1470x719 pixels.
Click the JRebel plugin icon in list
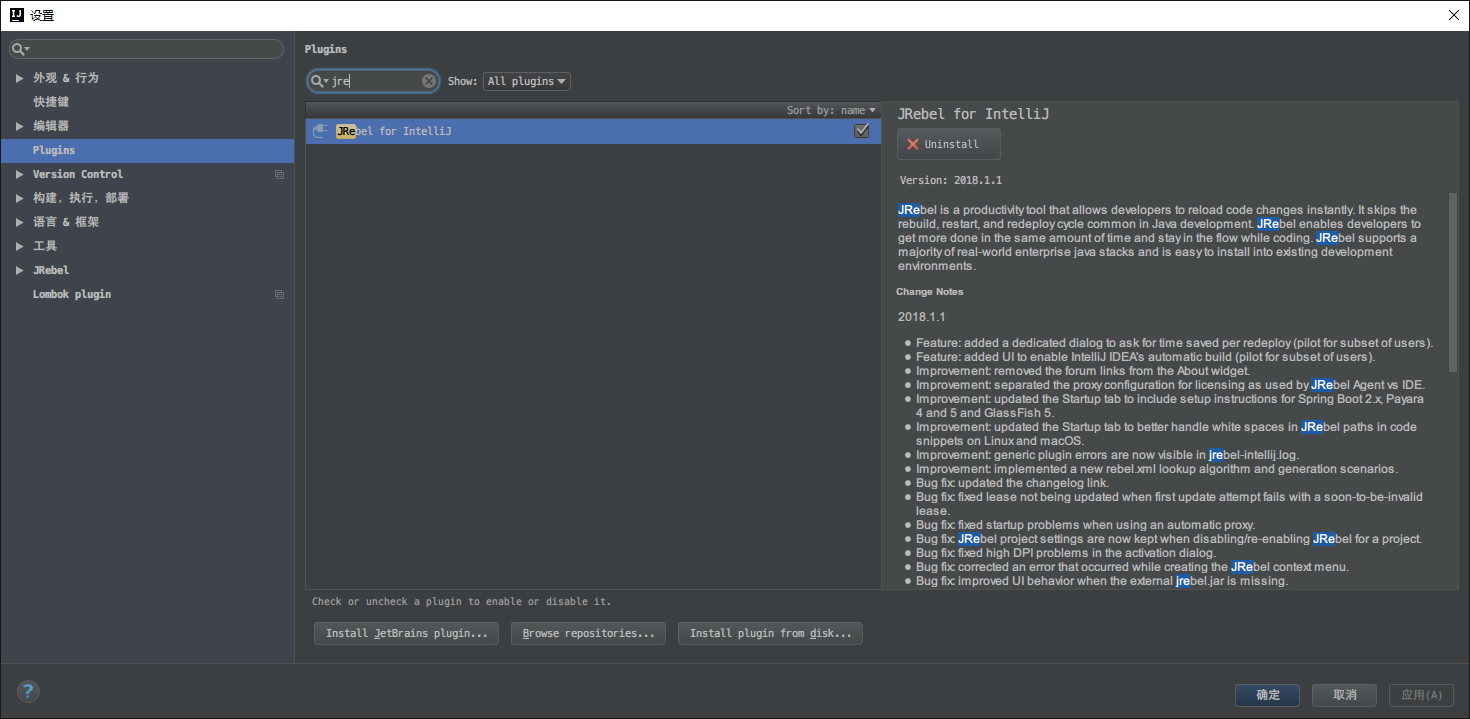[320, 131]
